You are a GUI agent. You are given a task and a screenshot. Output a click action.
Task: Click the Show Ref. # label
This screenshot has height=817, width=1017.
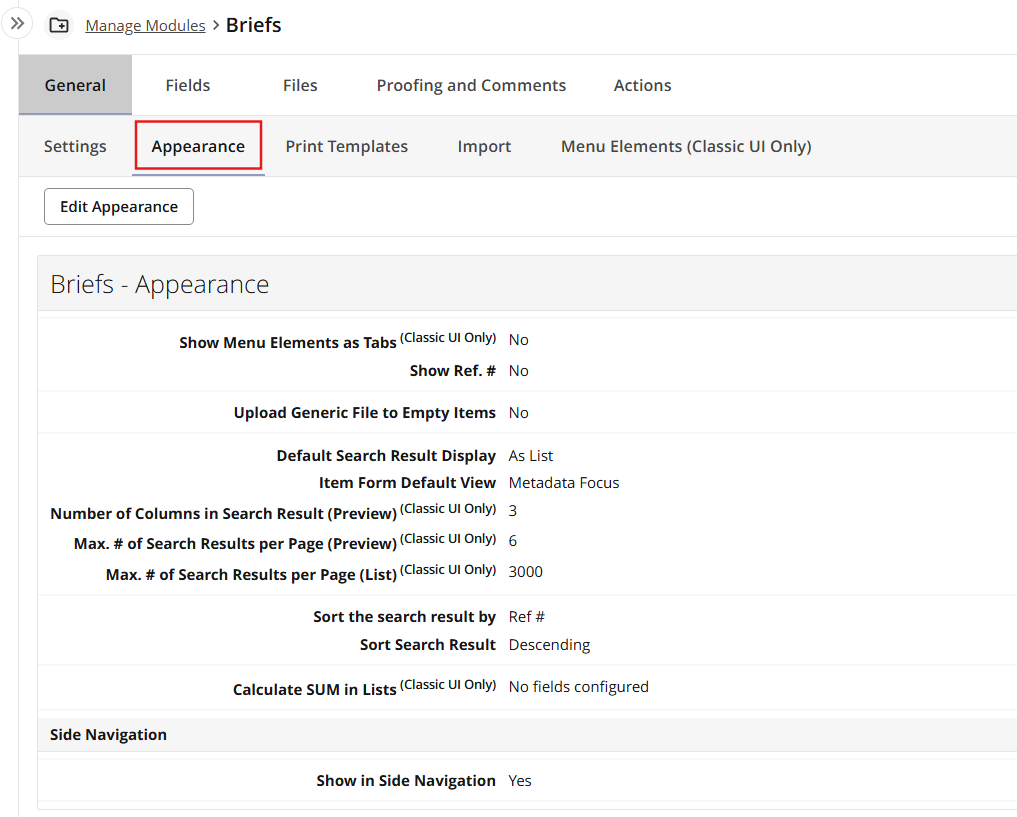pos(452,370)
